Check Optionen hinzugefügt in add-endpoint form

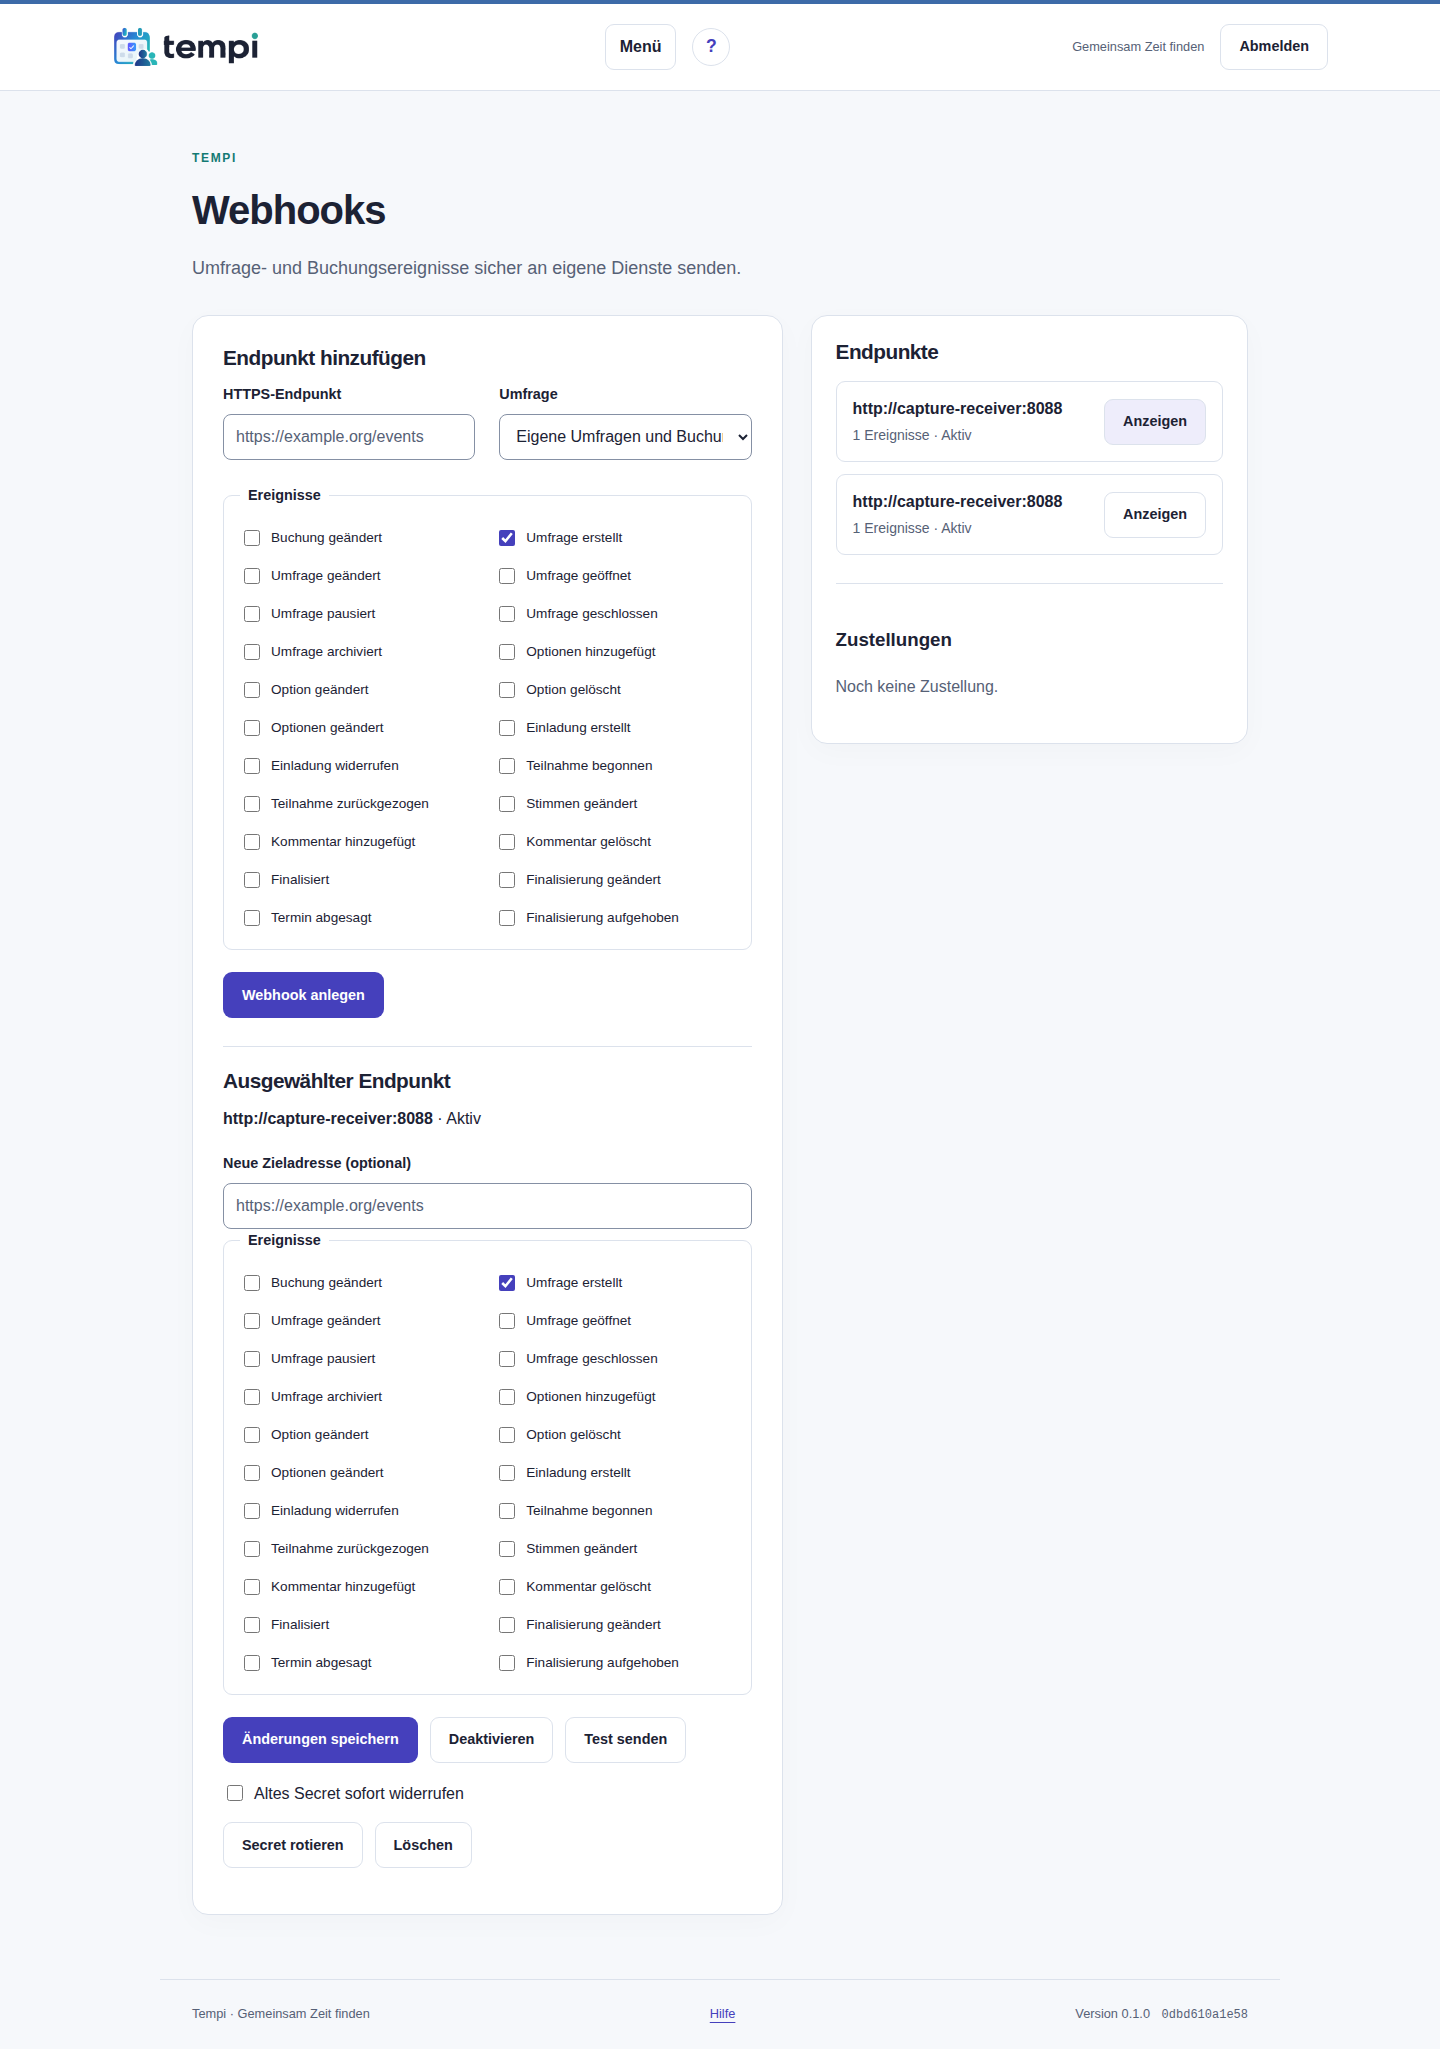[x=507, y=652]
